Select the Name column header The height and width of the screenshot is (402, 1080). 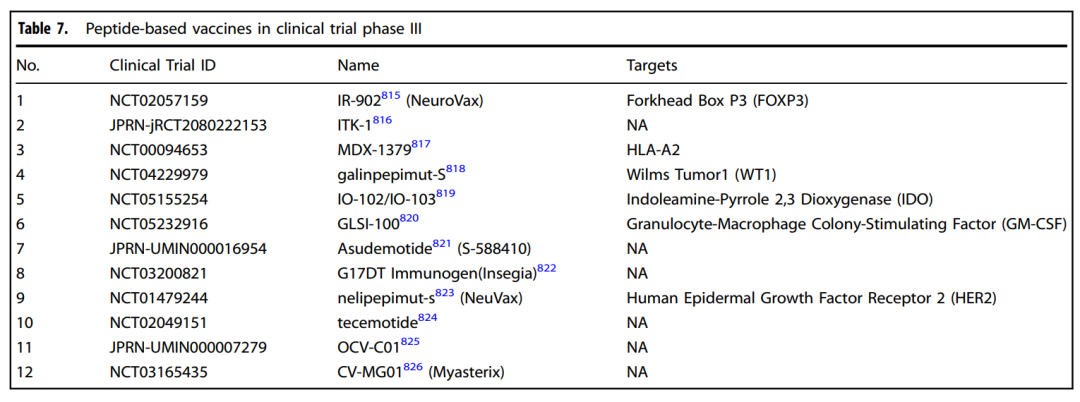(358, 66)
